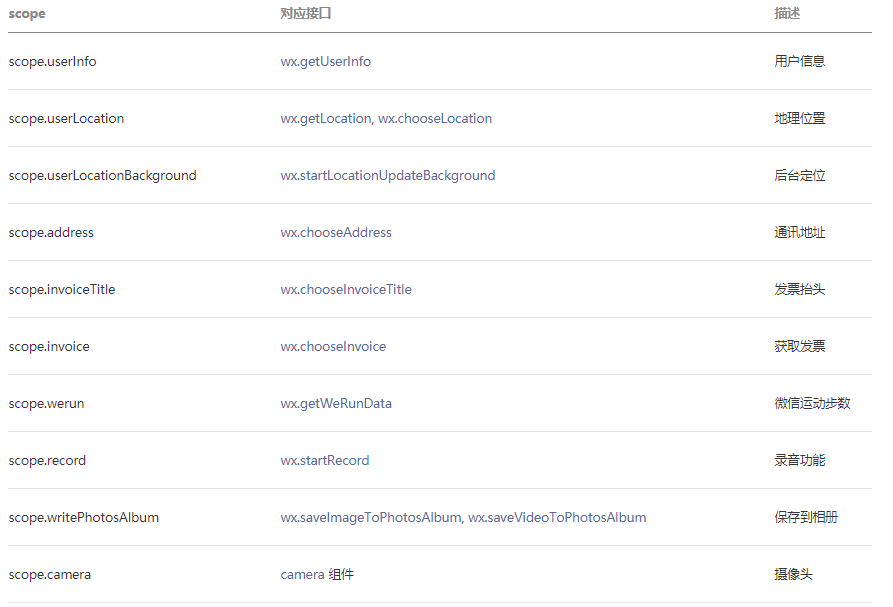893x607 pixels.
Task: Select the scope.userInfo cell
Action: 52,61
